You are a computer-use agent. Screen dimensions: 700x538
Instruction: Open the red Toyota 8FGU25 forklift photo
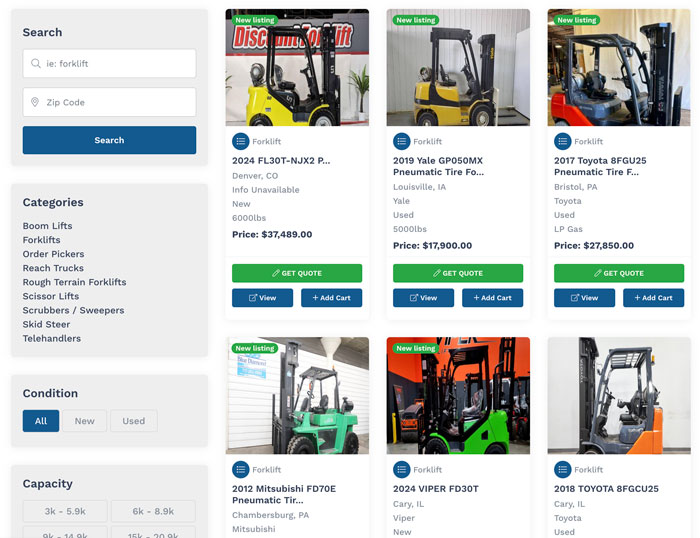(619, 67)
